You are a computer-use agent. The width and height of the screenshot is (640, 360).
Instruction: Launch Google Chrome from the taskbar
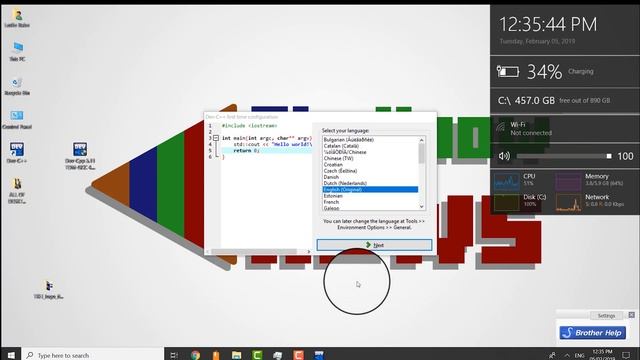(x=196, y=355)
